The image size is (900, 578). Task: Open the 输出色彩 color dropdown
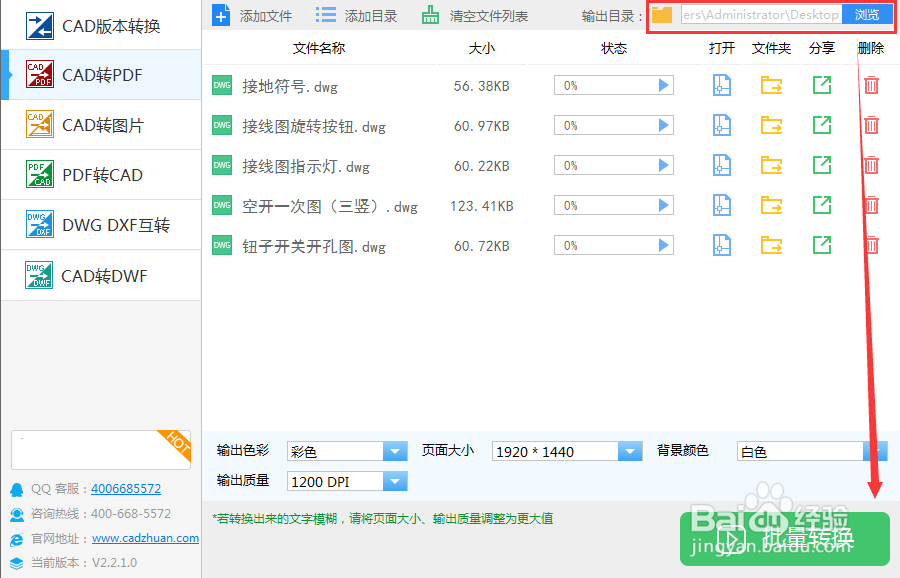click(395, 451)
